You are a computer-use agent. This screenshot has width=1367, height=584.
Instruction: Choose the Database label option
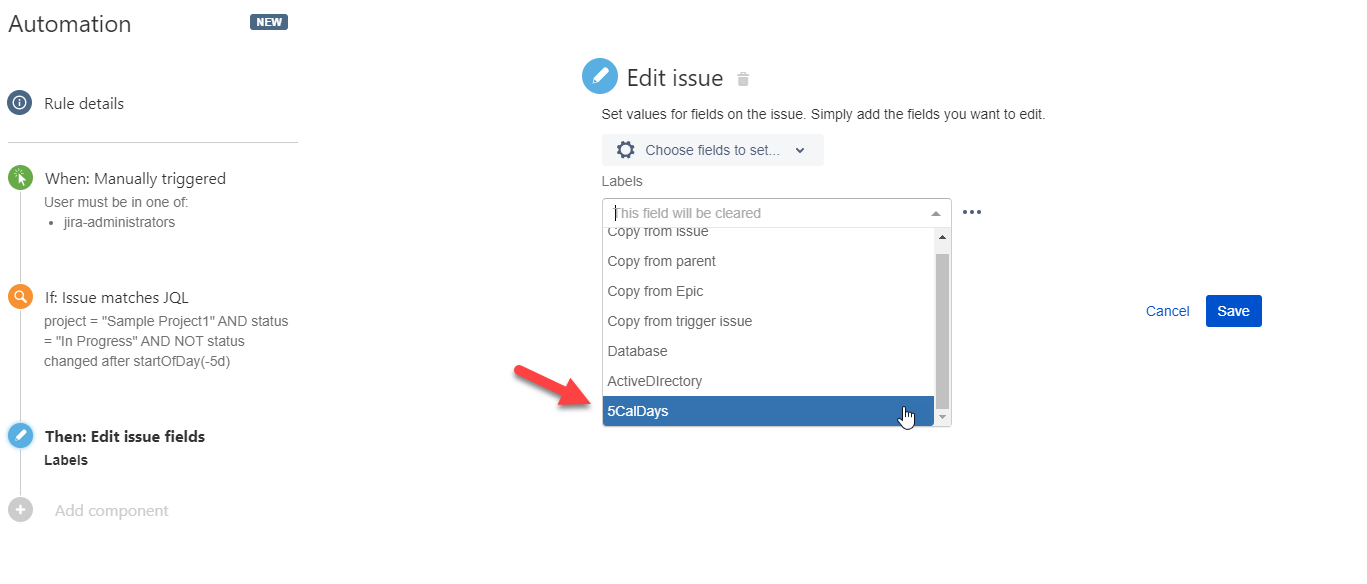pyautogui.click(x=768, y=351)
